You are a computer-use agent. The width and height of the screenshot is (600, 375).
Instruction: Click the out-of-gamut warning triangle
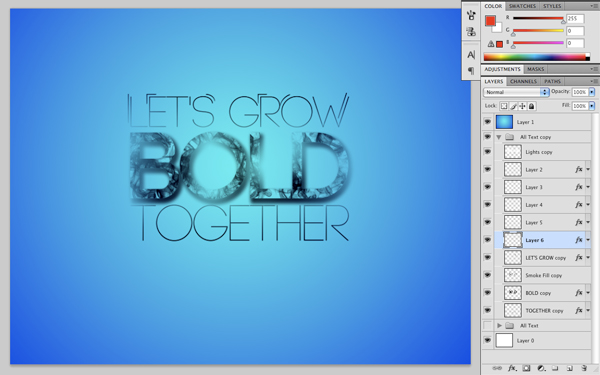(x=491, y=44)
